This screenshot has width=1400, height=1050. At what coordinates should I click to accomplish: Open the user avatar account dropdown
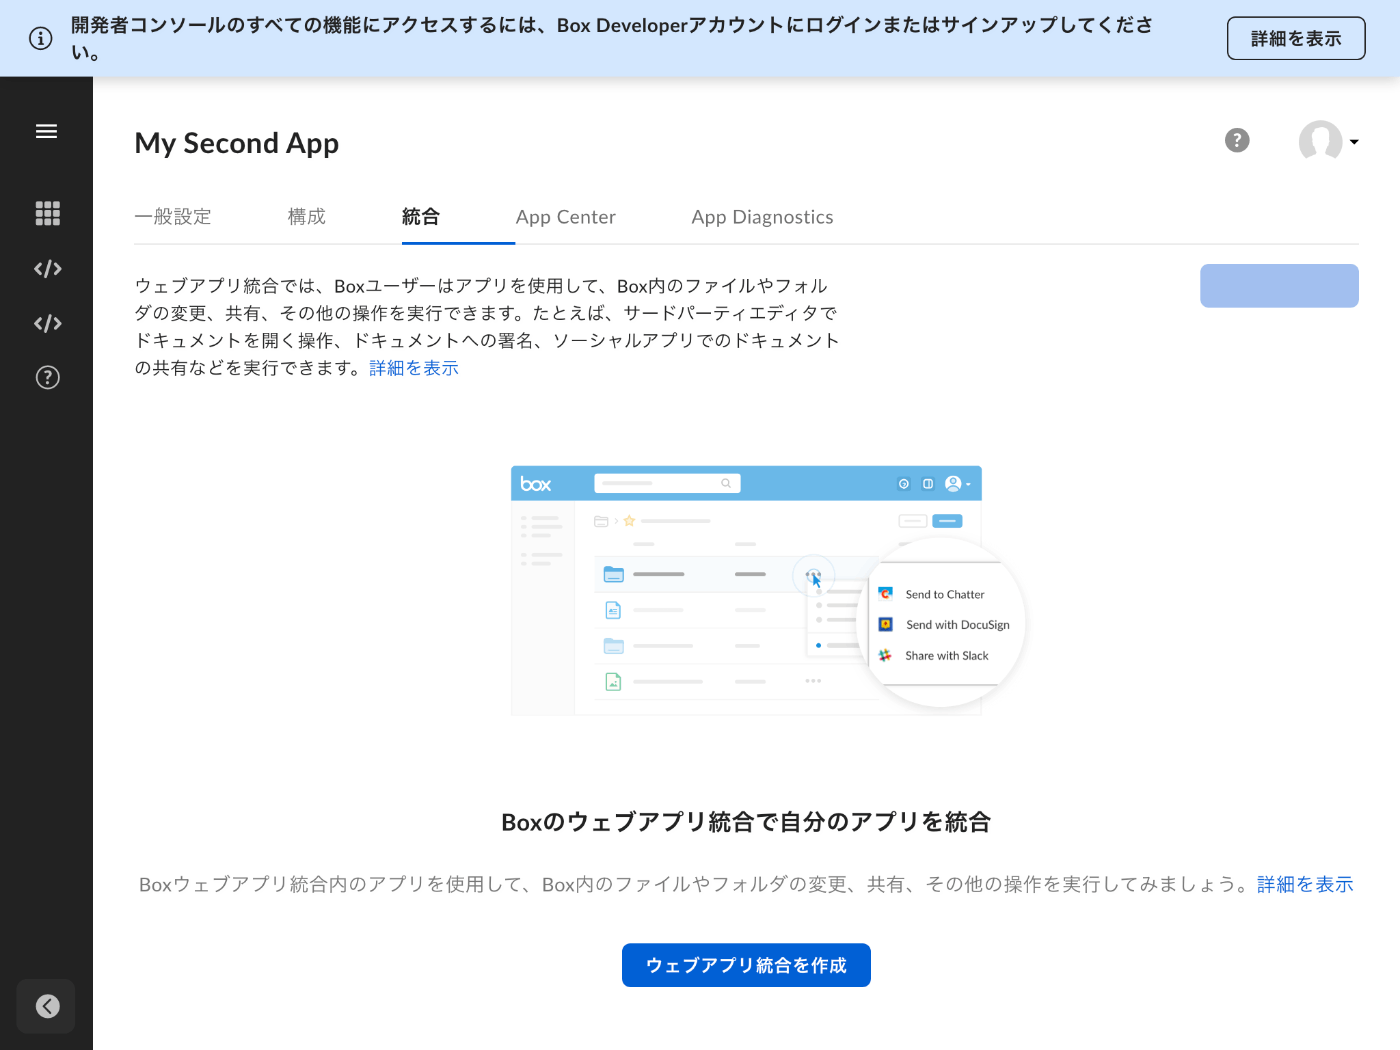pyautogui.click(x=1328, y=141)
